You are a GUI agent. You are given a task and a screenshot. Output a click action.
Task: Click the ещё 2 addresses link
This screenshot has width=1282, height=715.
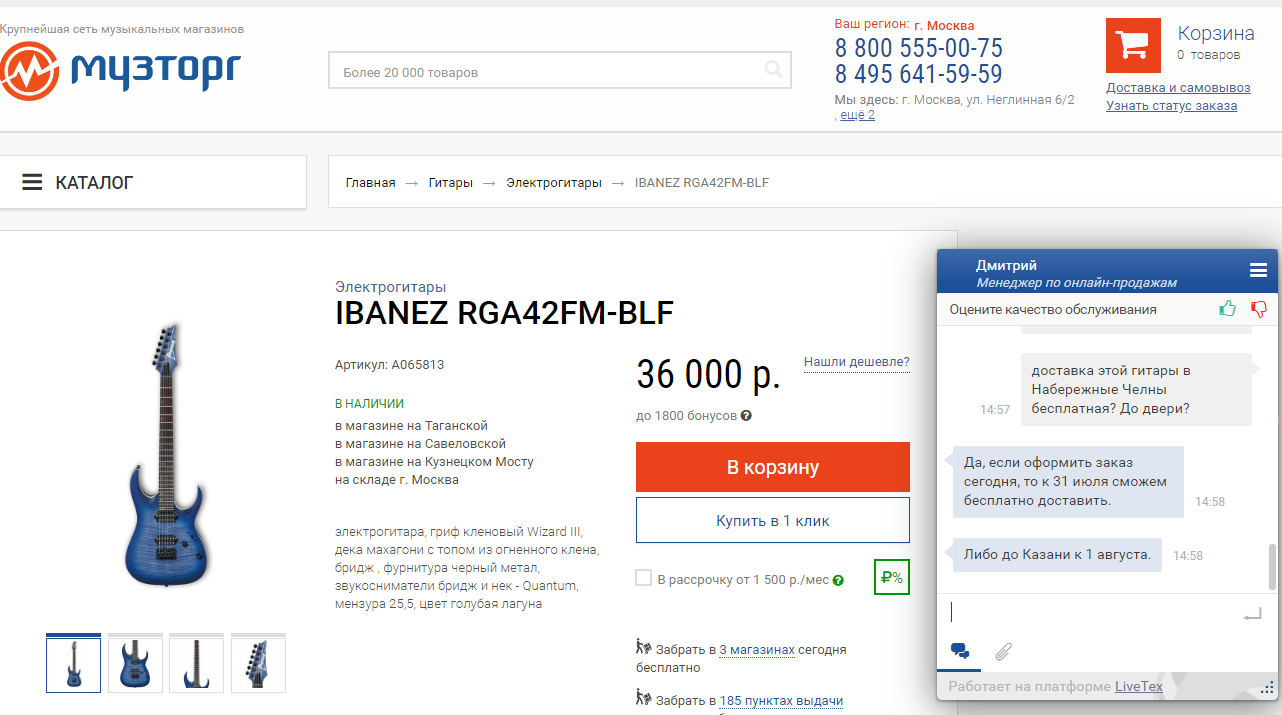[857, 115]
